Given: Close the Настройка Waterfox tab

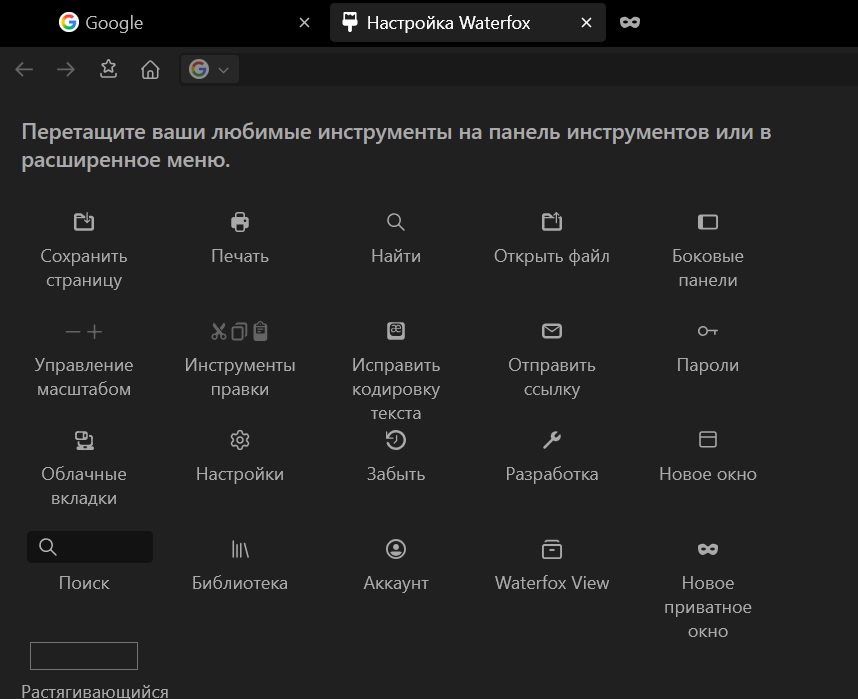Looking at the screenshot, I should 586,22.
